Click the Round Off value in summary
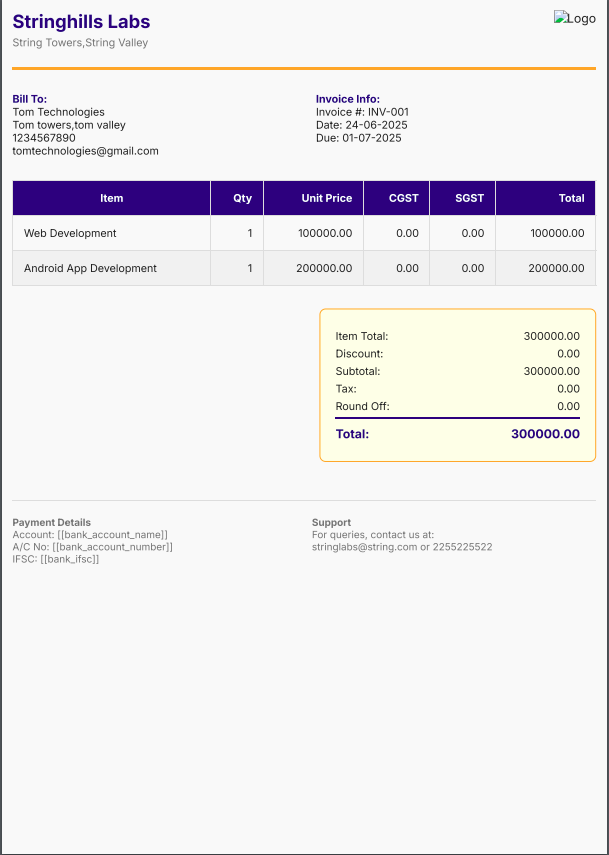 point(568,406)
